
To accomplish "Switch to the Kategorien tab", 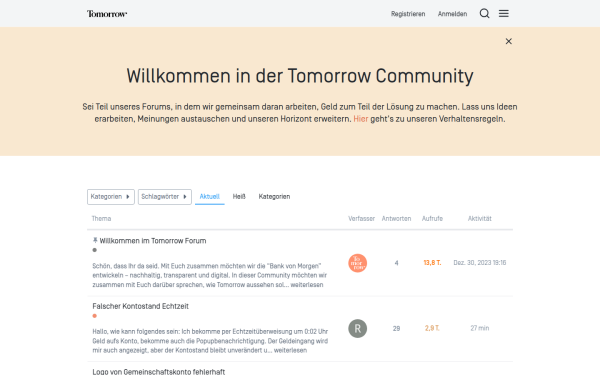I will click(x=274, y=197).
